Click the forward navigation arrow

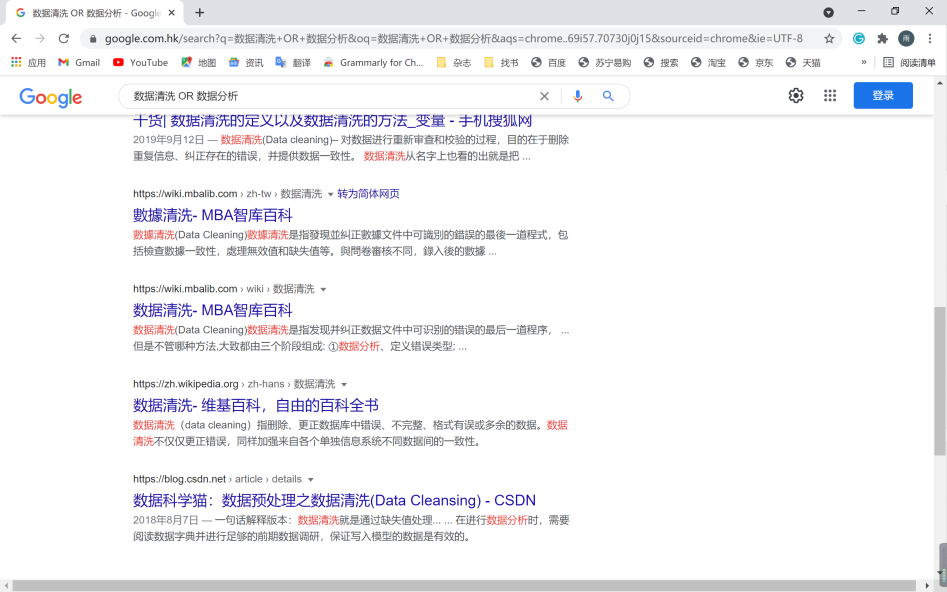coord(40,39)
